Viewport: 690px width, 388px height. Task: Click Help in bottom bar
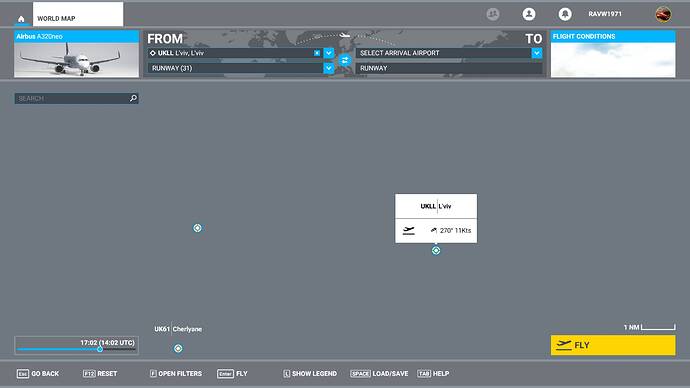(433, 373)
